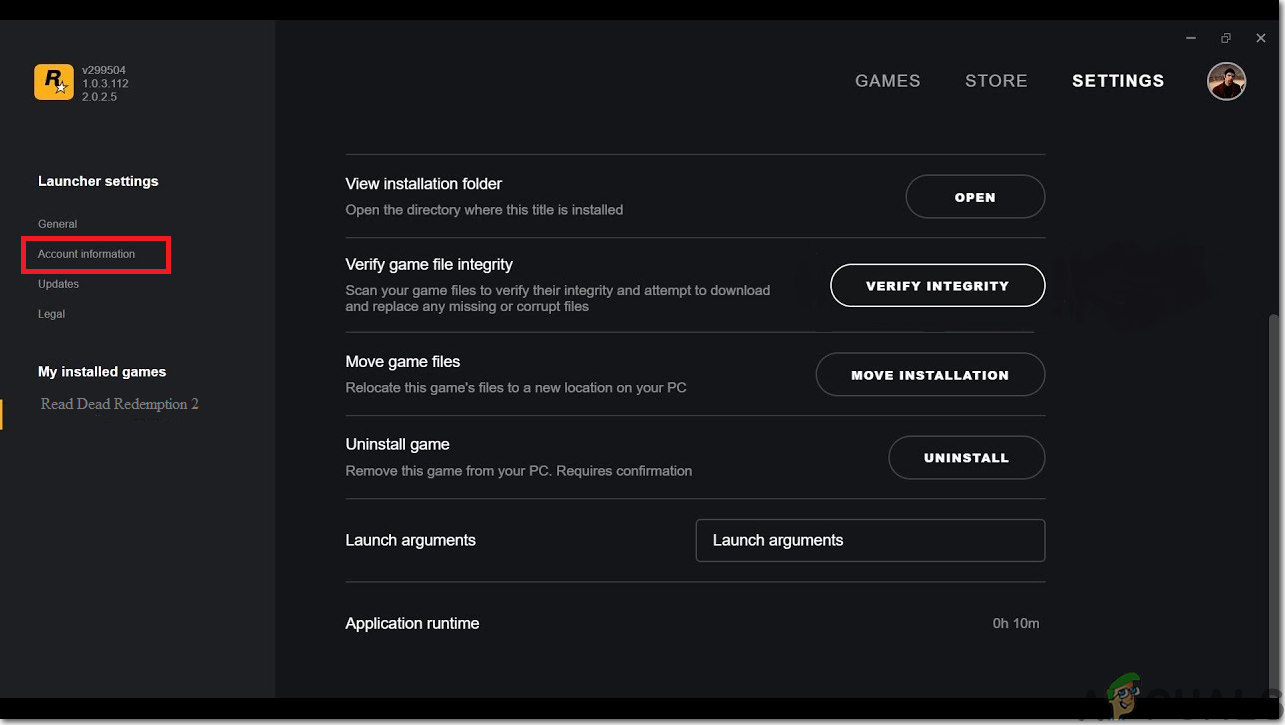Select Account information in sidebar
Screen dimensions: 1285x725
pyautogui.click(x=87, y=254)
